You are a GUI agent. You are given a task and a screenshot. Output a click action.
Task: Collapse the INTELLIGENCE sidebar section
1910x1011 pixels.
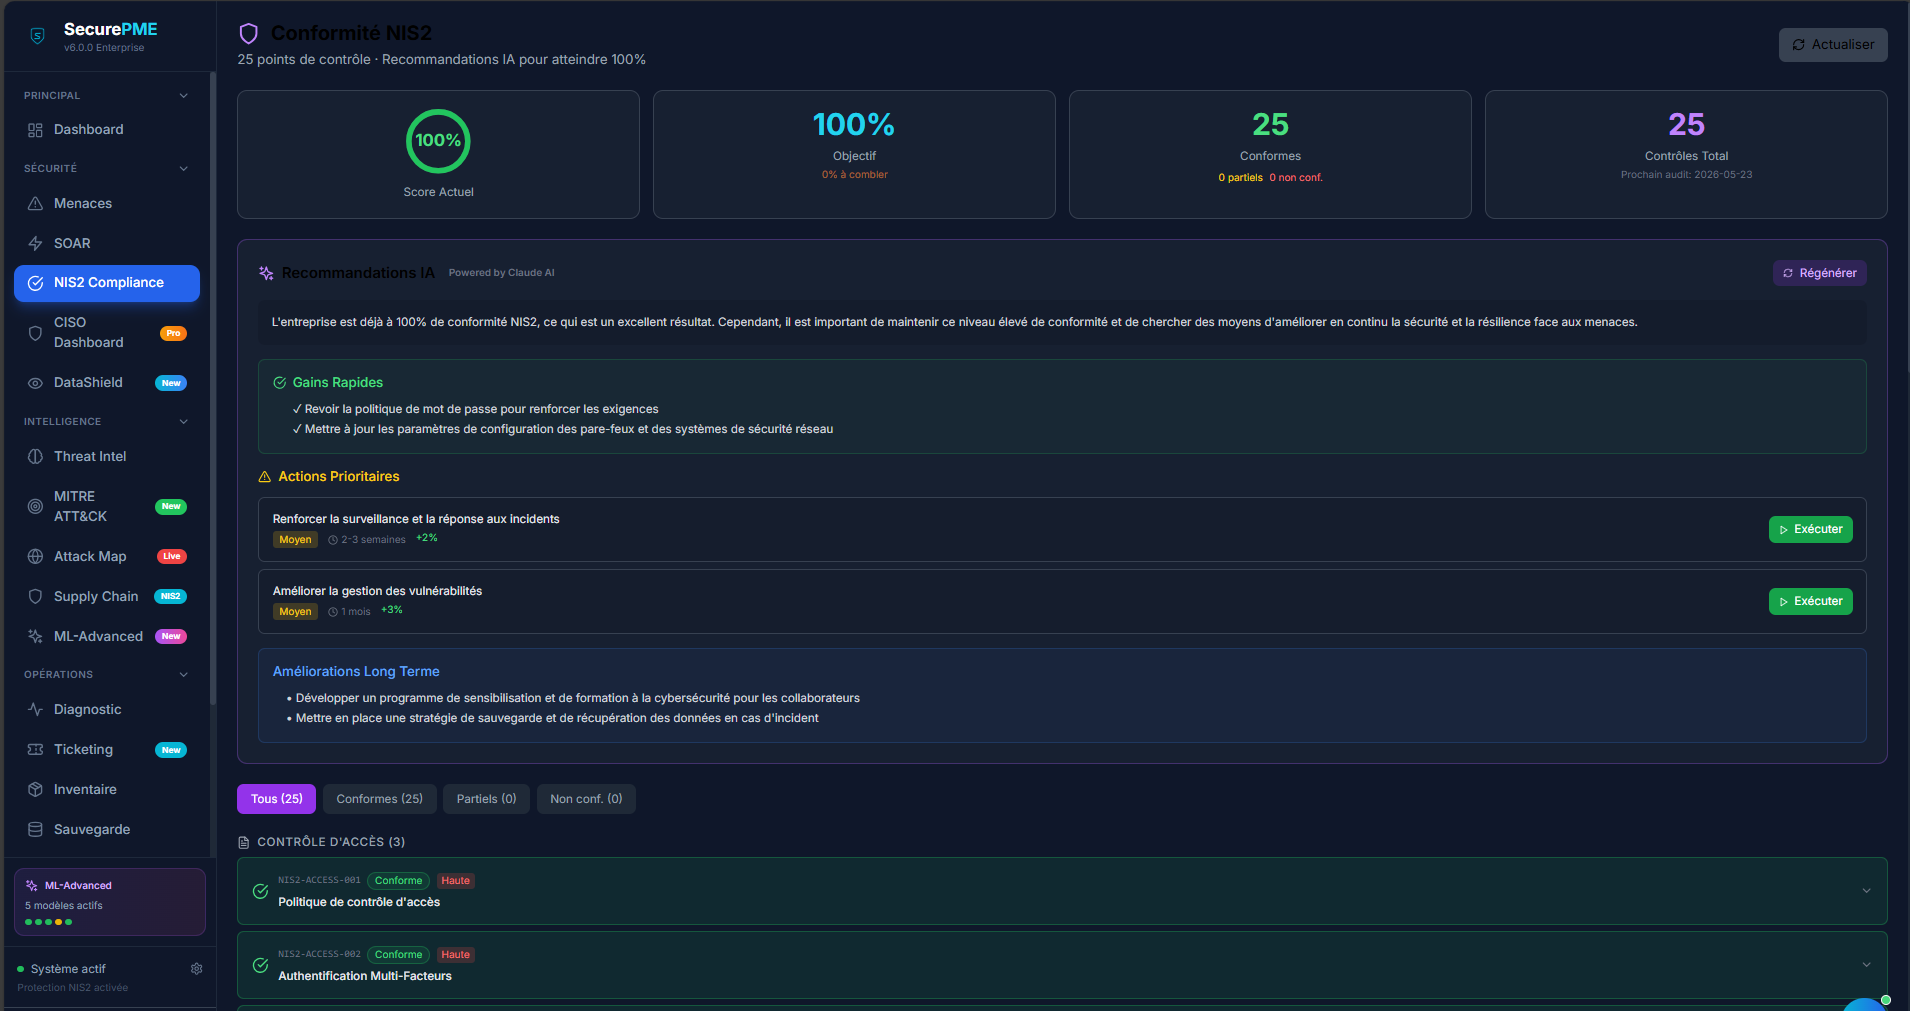tap(184, 422)
